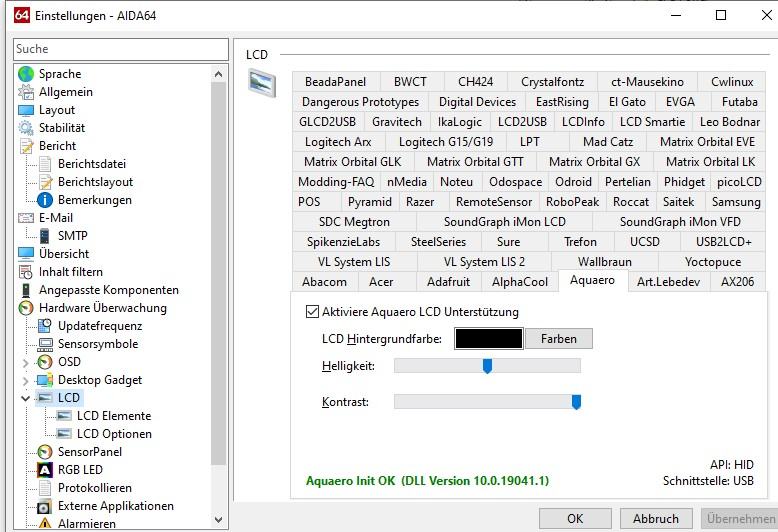
Task: Open the Odroid tab
Action: point(573,182)
